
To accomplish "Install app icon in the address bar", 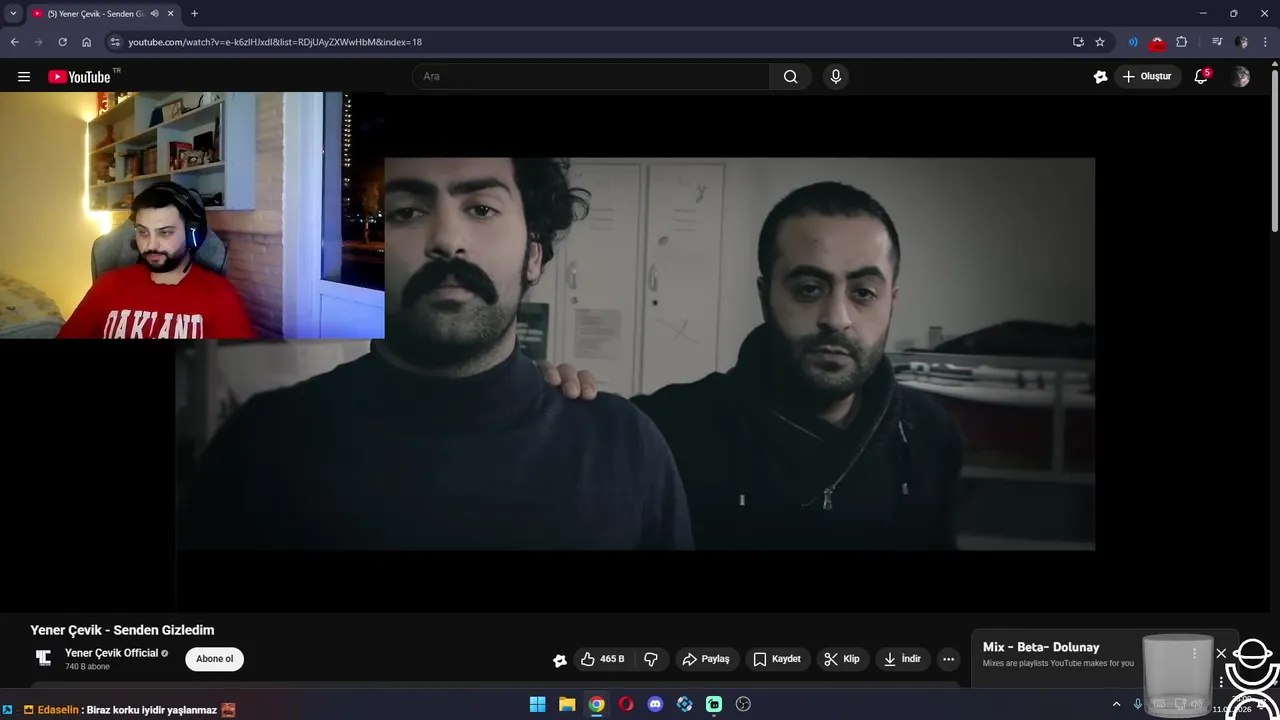I will tap(1078, 42).
